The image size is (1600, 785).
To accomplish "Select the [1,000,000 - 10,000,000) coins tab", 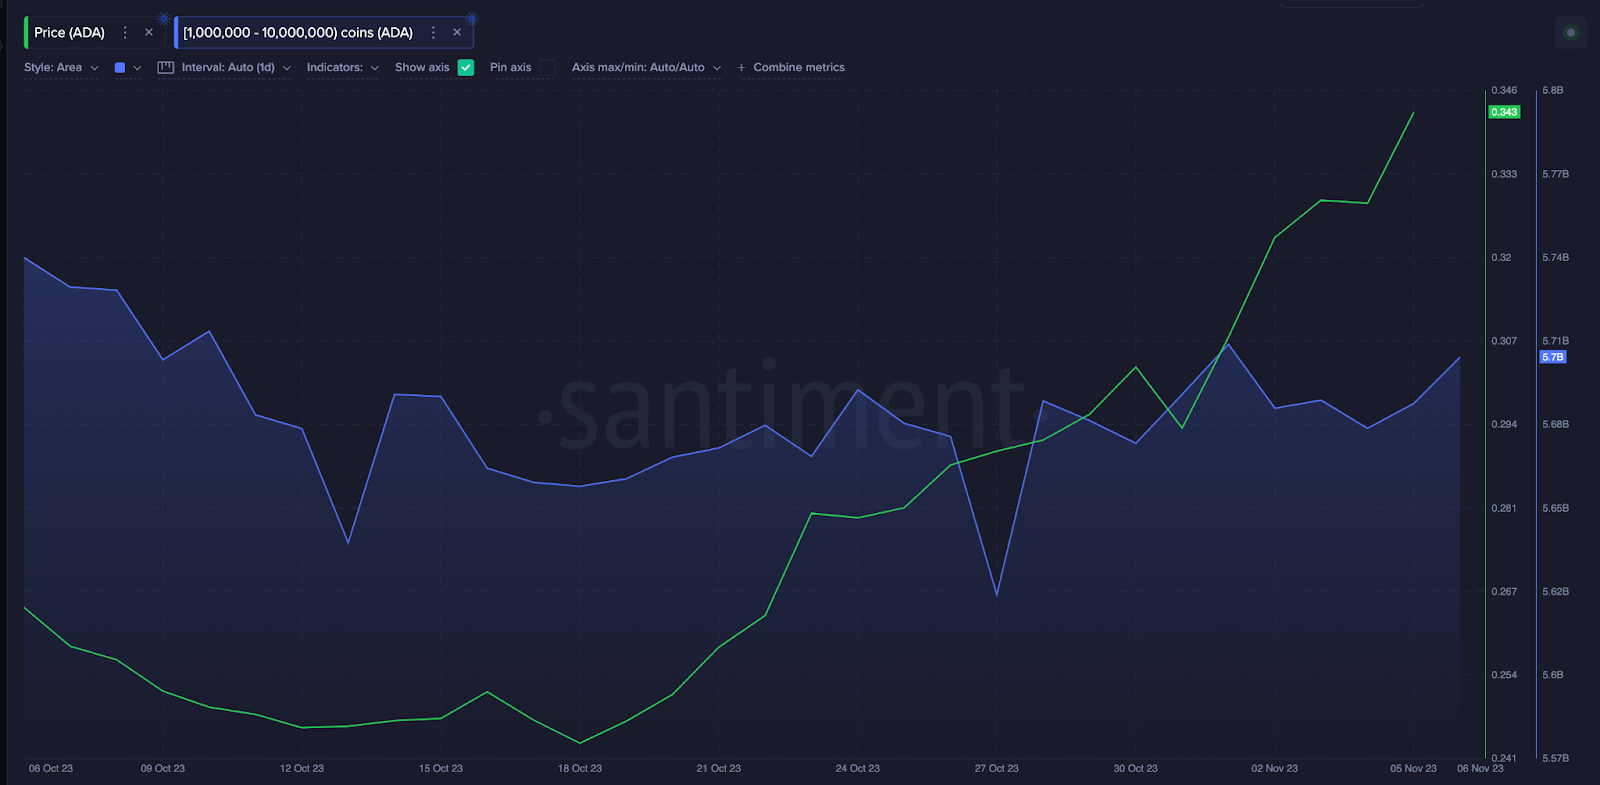I will click(298, 33).
